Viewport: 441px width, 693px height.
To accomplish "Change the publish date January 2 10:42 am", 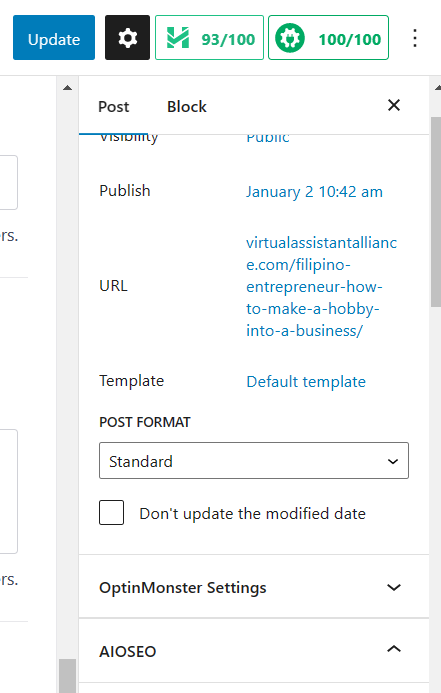I will tap(314, 192).
